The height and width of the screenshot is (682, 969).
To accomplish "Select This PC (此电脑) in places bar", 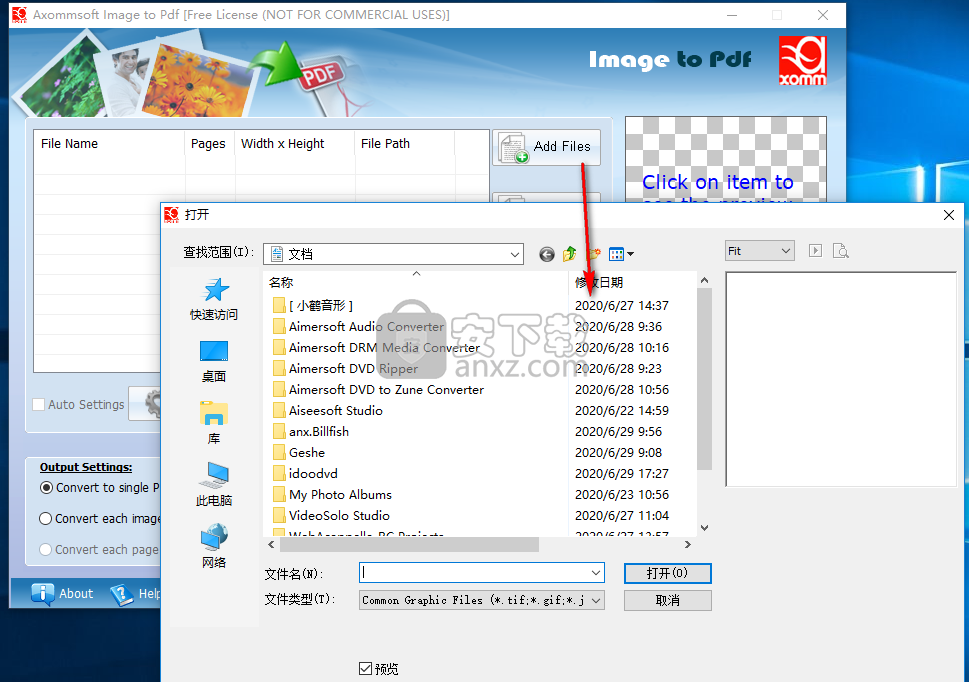I will 214,485.
